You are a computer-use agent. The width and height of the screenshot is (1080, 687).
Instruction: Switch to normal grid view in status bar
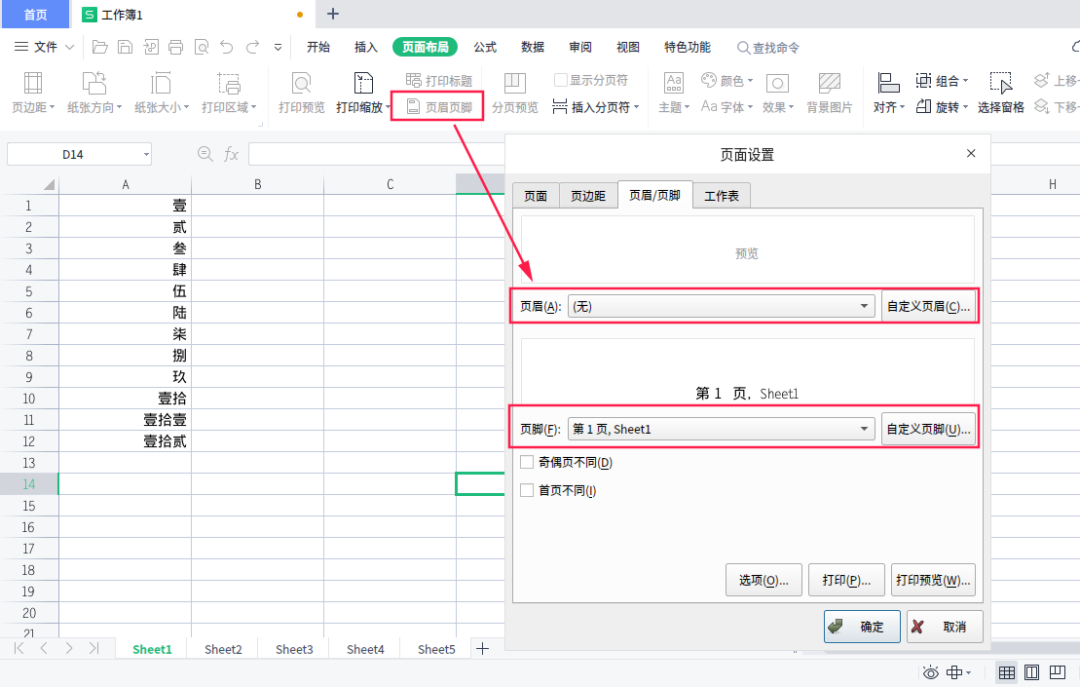pyautogui.click(x=1006, y=673)
